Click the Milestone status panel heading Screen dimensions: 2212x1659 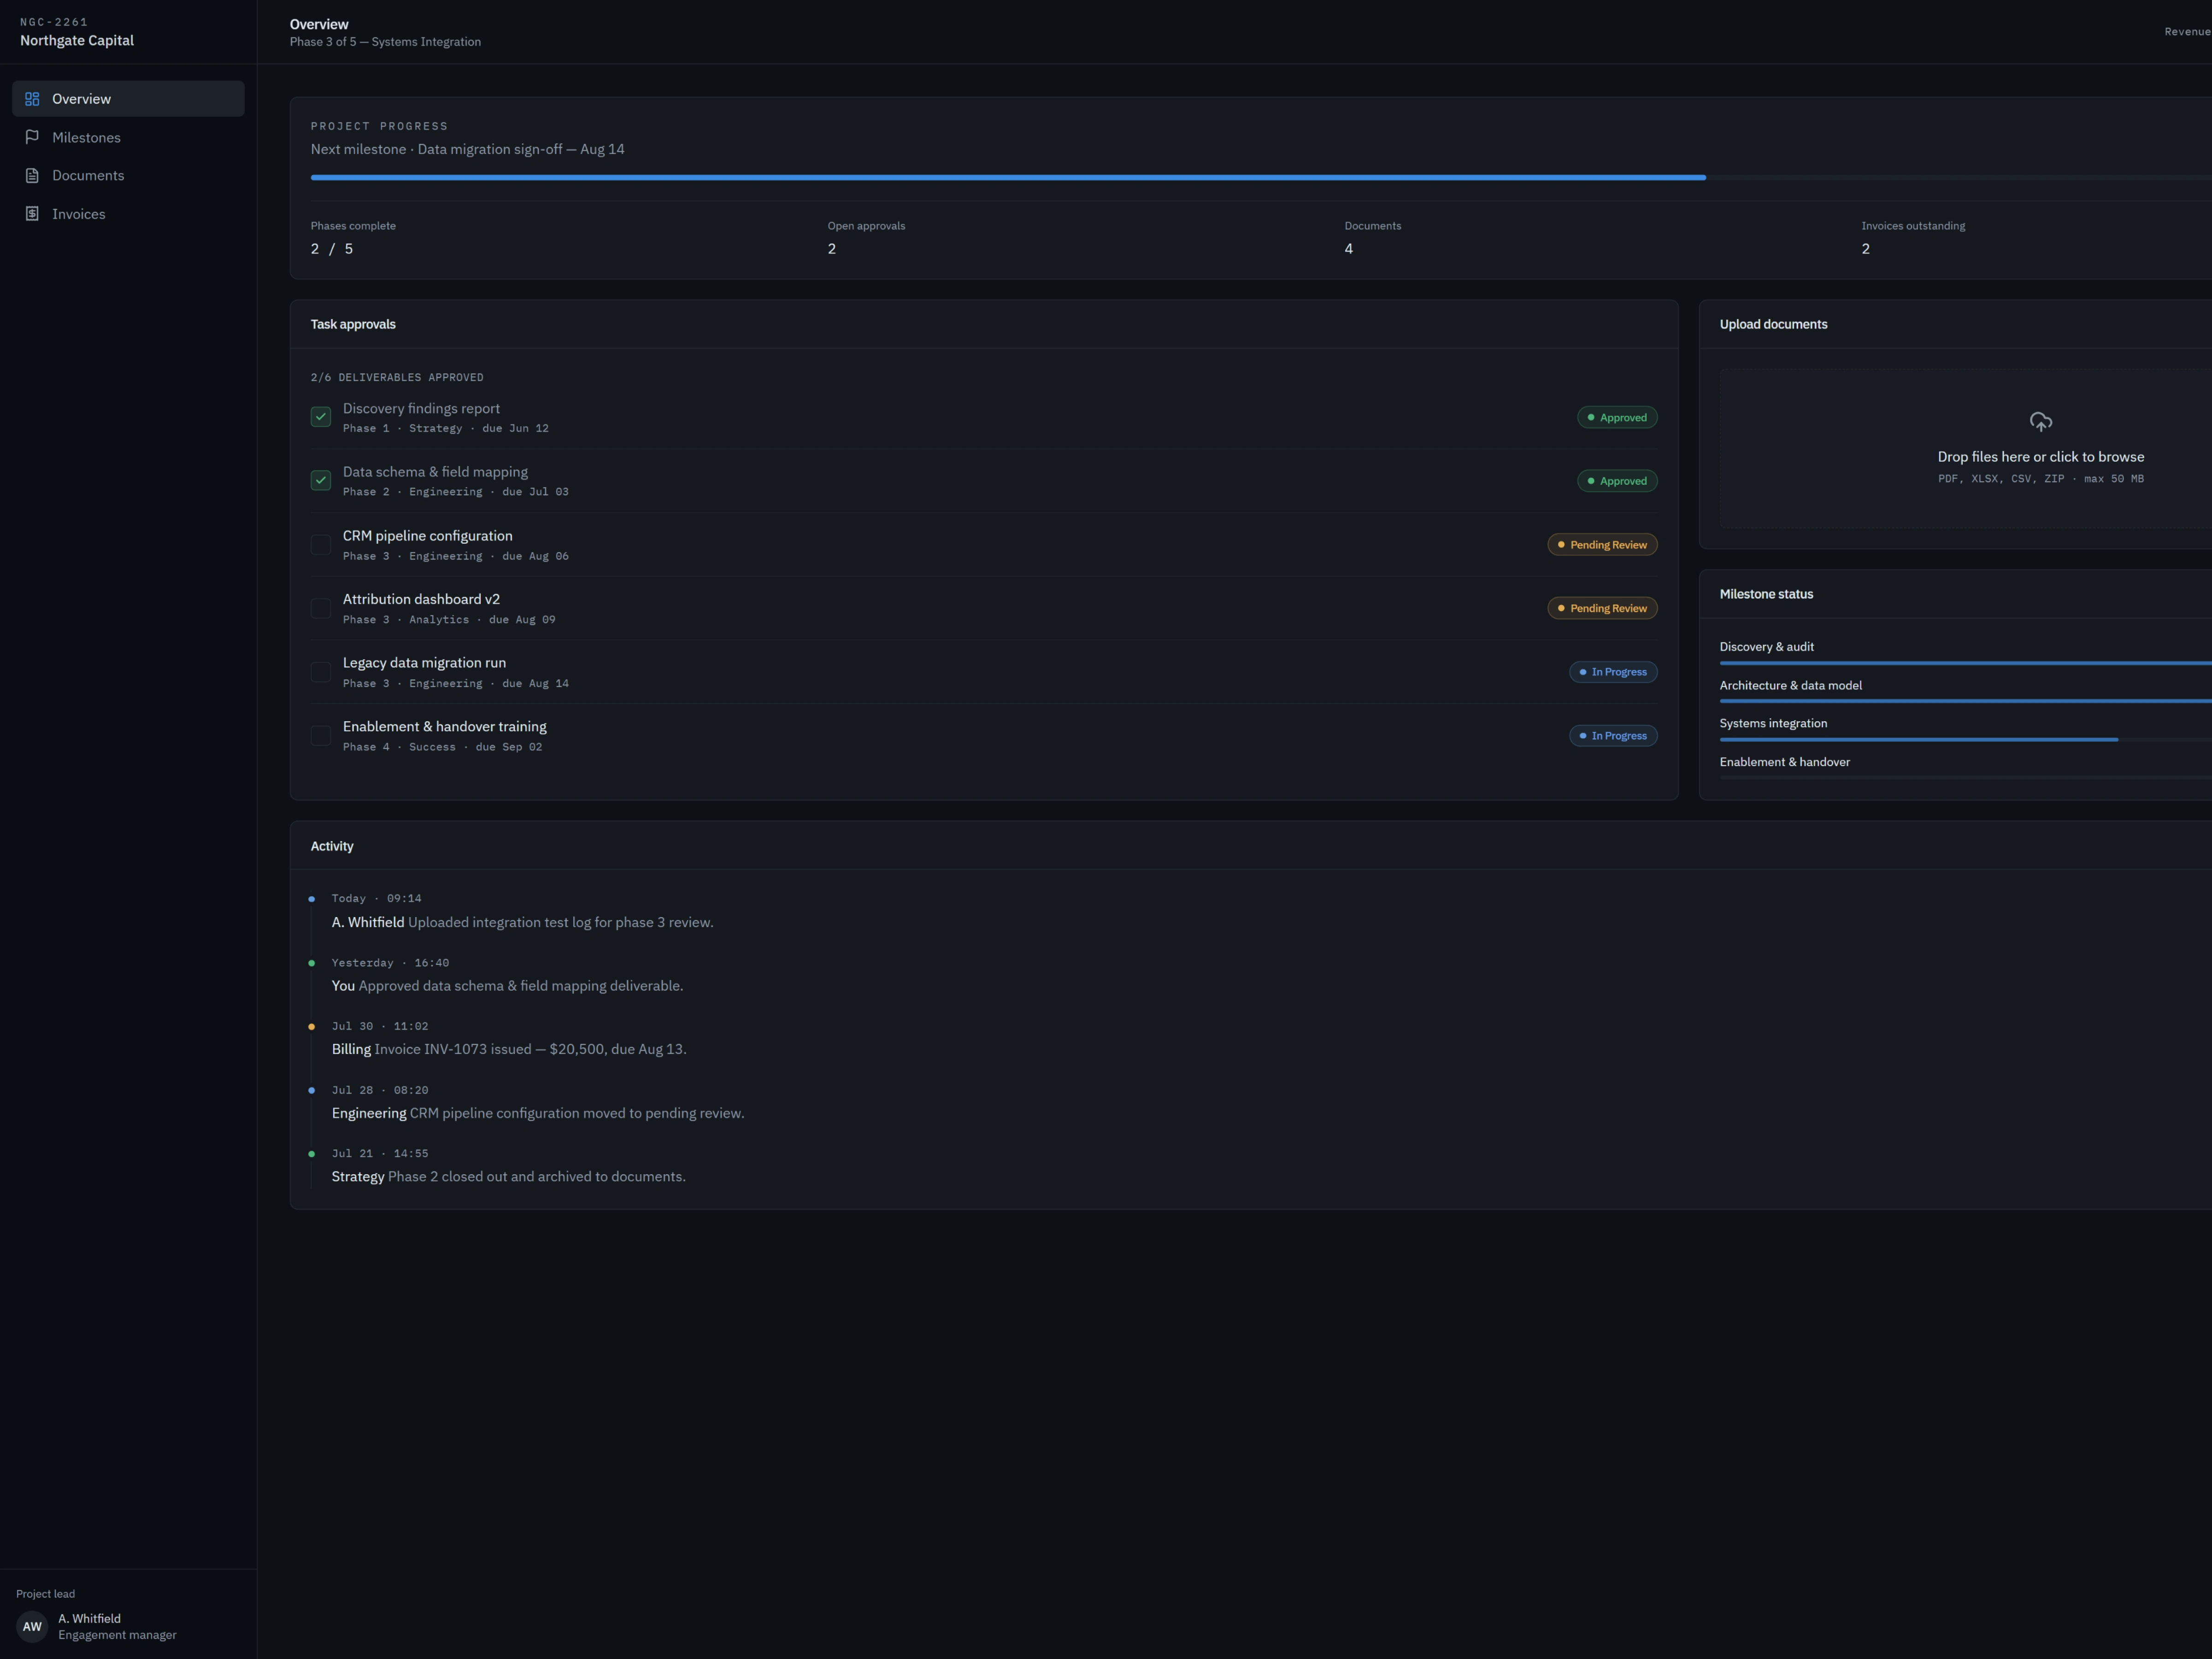tap(1766, 594)
